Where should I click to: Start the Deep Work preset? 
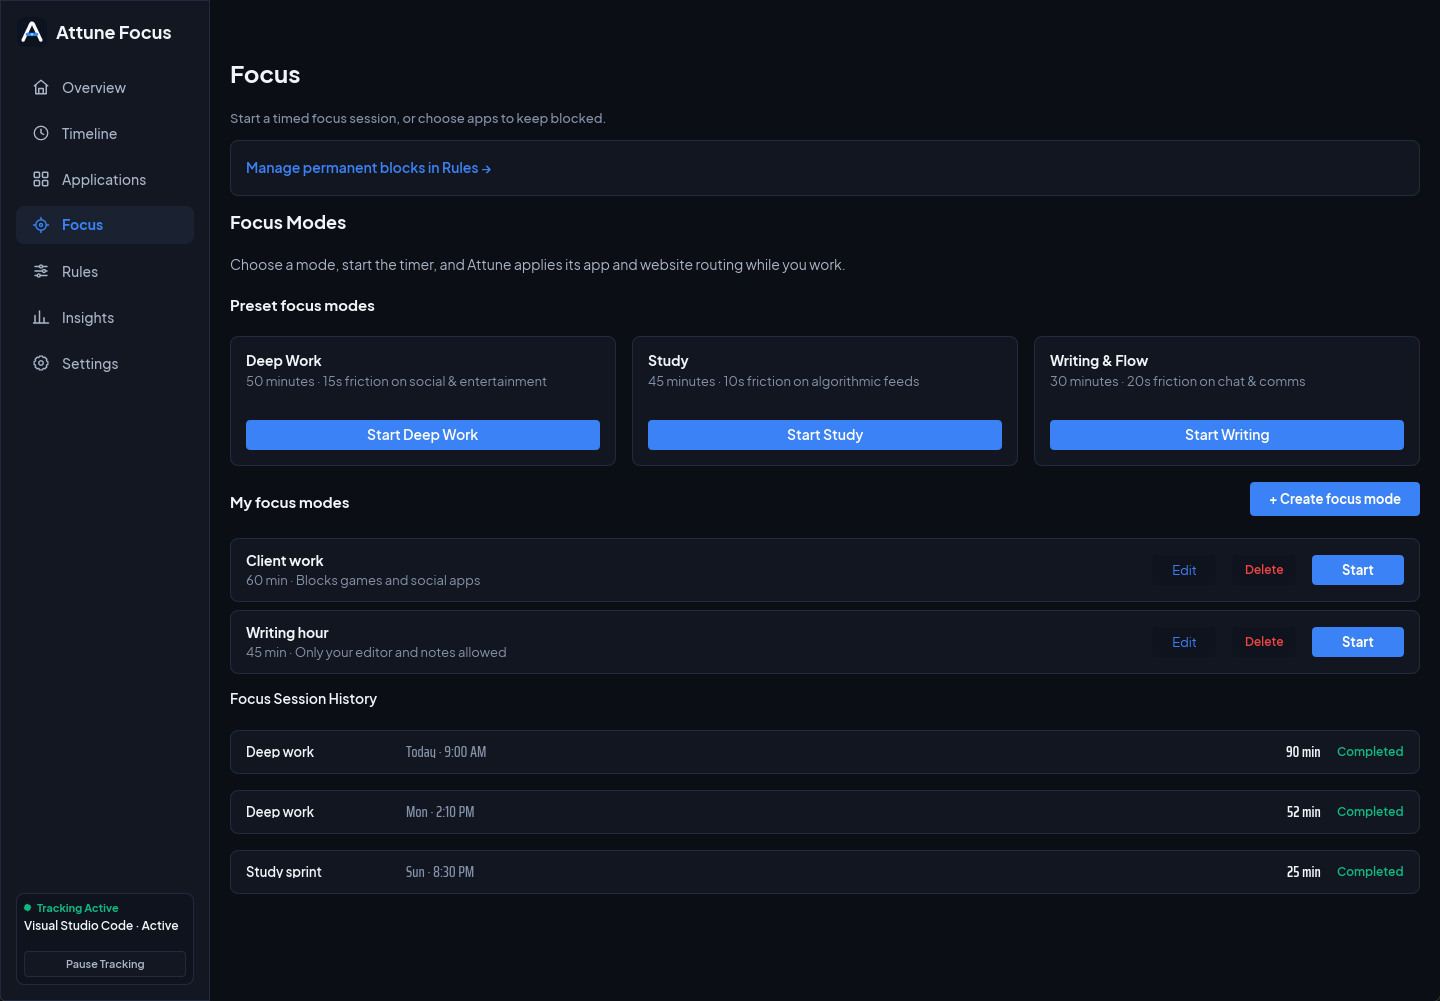423,435
